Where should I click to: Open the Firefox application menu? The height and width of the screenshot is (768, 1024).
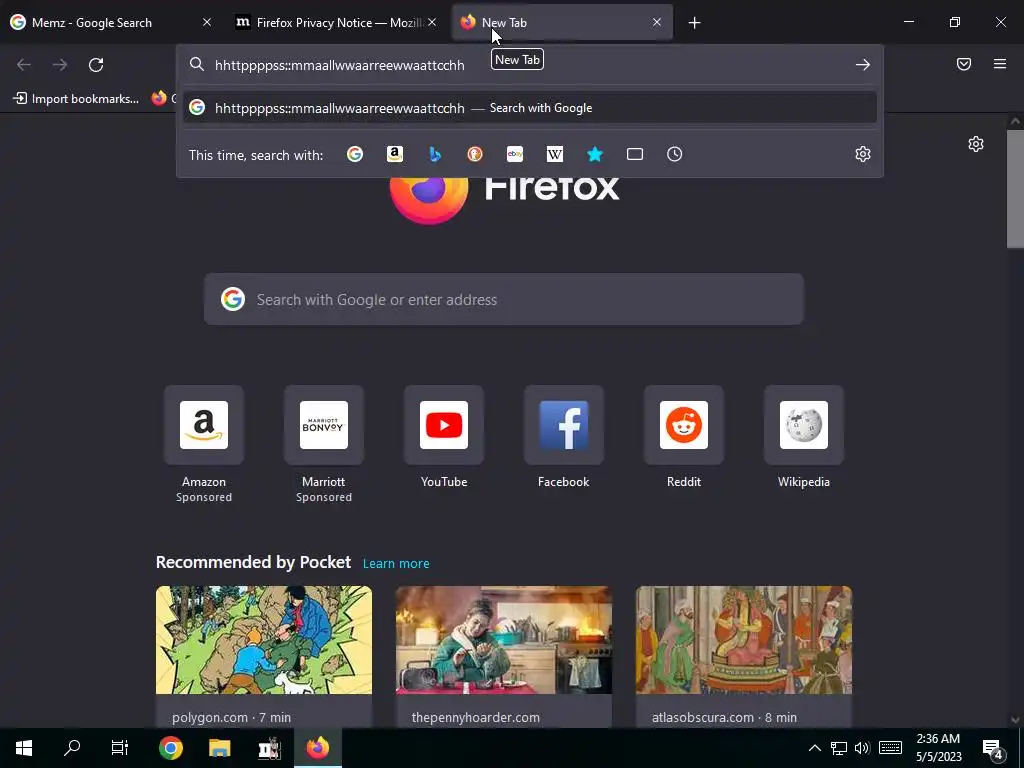pos(1000,64)
